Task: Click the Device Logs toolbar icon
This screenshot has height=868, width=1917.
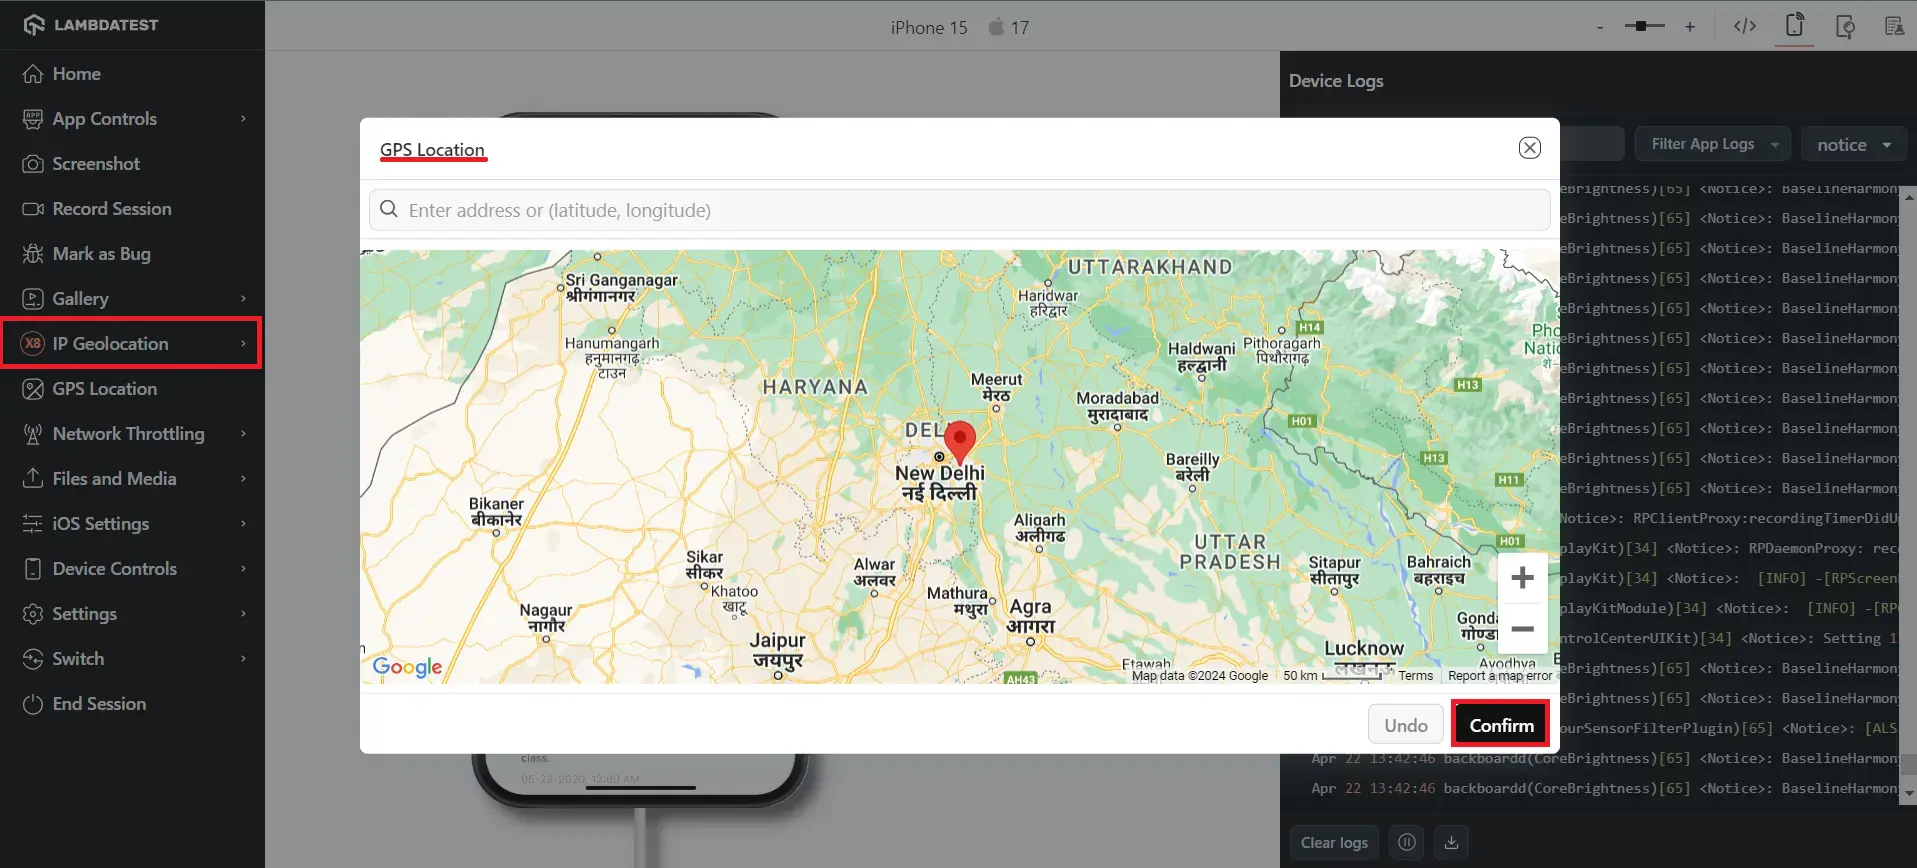Action: (1795, 25)
